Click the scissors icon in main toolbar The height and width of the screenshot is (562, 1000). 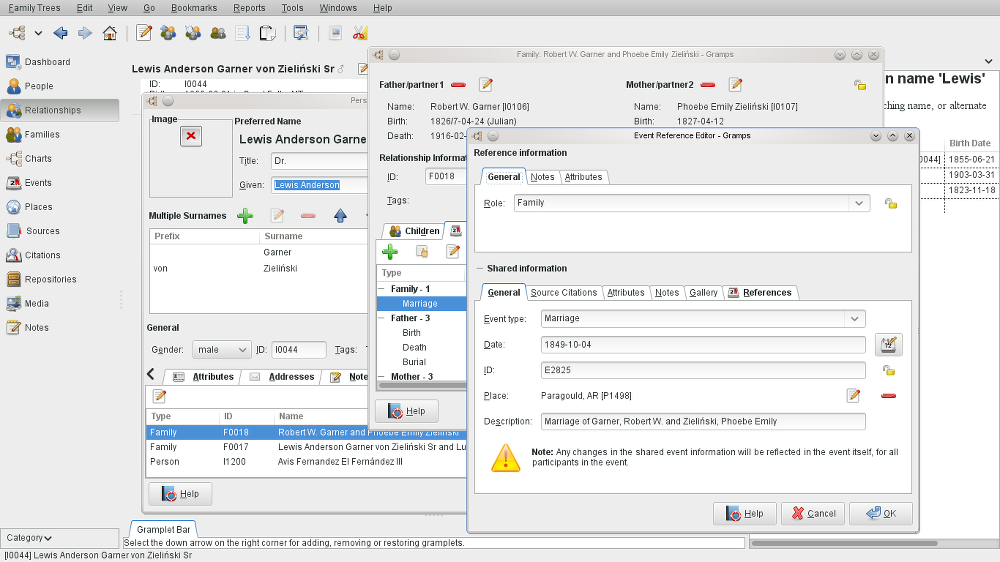pyautogui.click(x=360, y=33)
